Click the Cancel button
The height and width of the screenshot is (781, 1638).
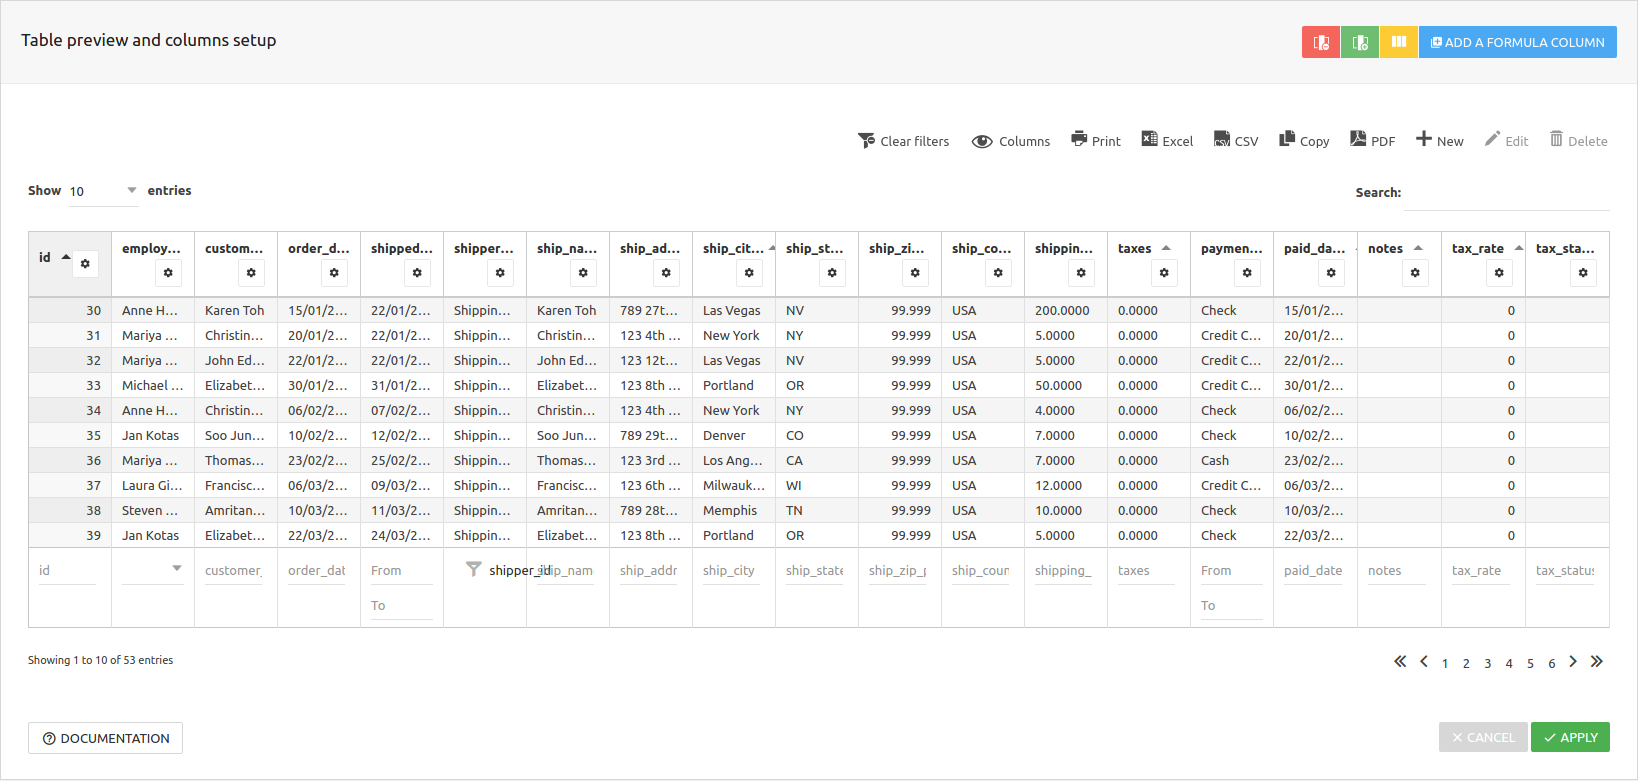coord(1483,737)
